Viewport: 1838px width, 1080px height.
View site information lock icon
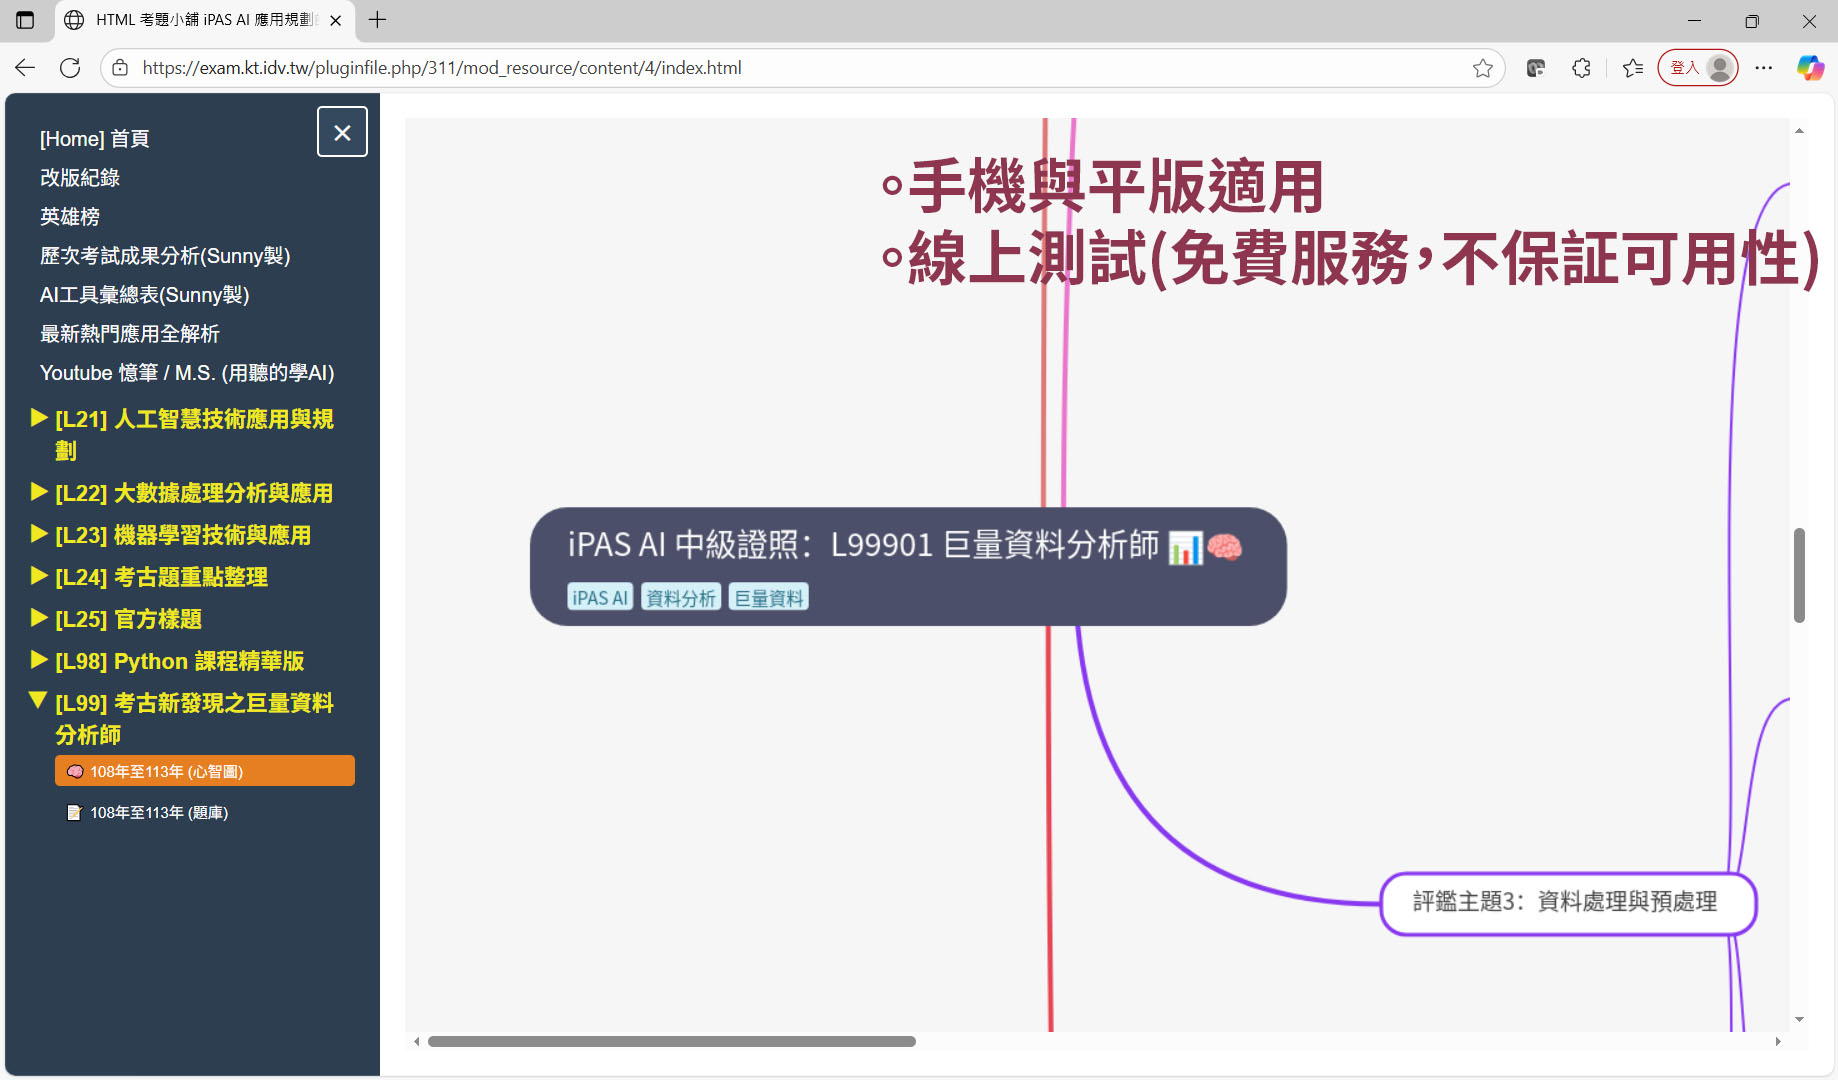120,68
